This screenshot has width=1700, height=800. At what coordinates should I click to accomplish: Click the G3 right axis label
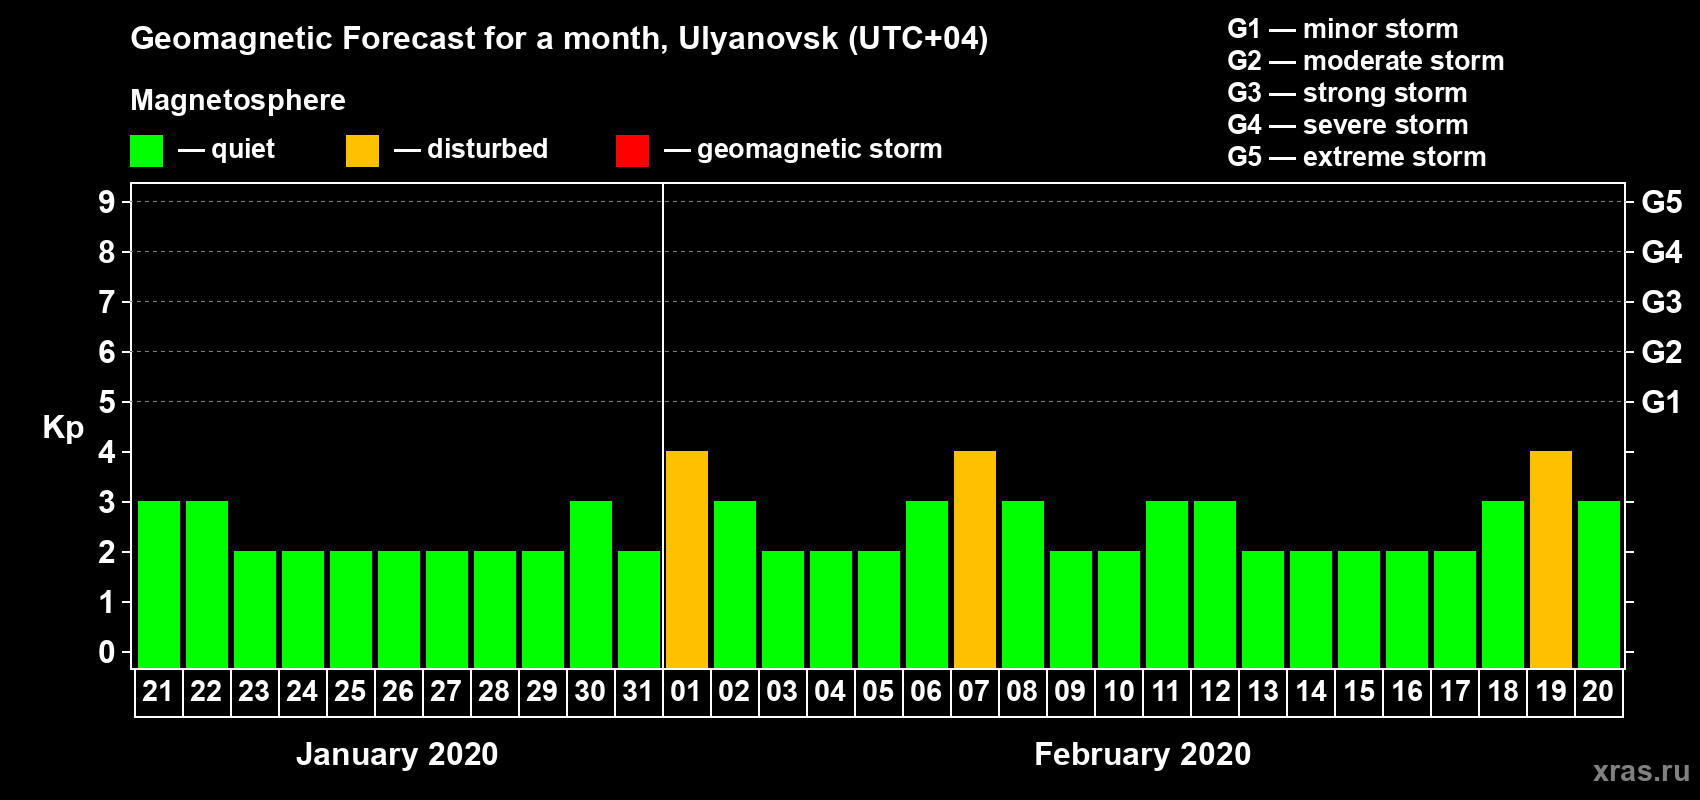coord(1662,302)
